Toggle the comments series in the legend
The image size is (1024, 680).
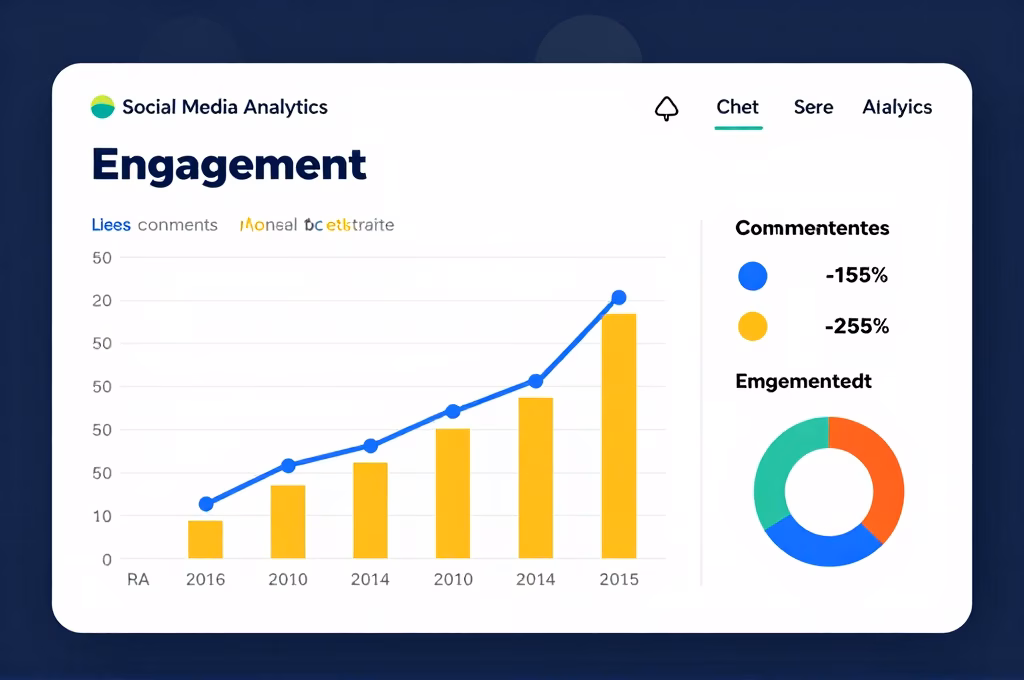pos(178,225)
